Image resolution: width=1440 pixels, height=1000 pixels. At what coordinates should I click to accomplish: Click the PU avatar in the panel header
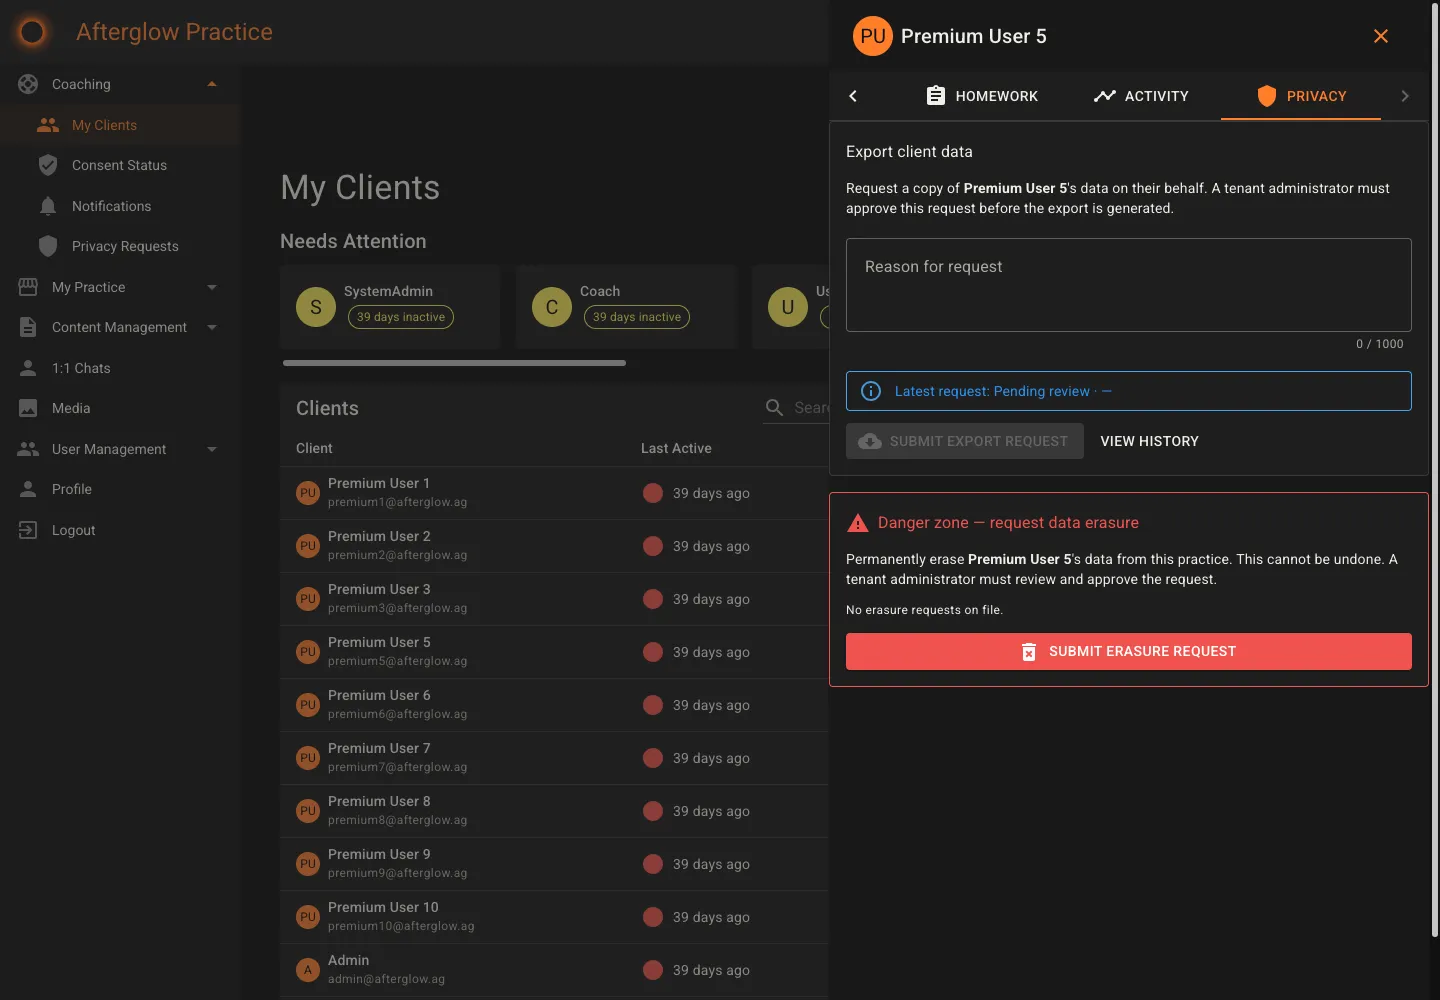[x=873, y=36]
